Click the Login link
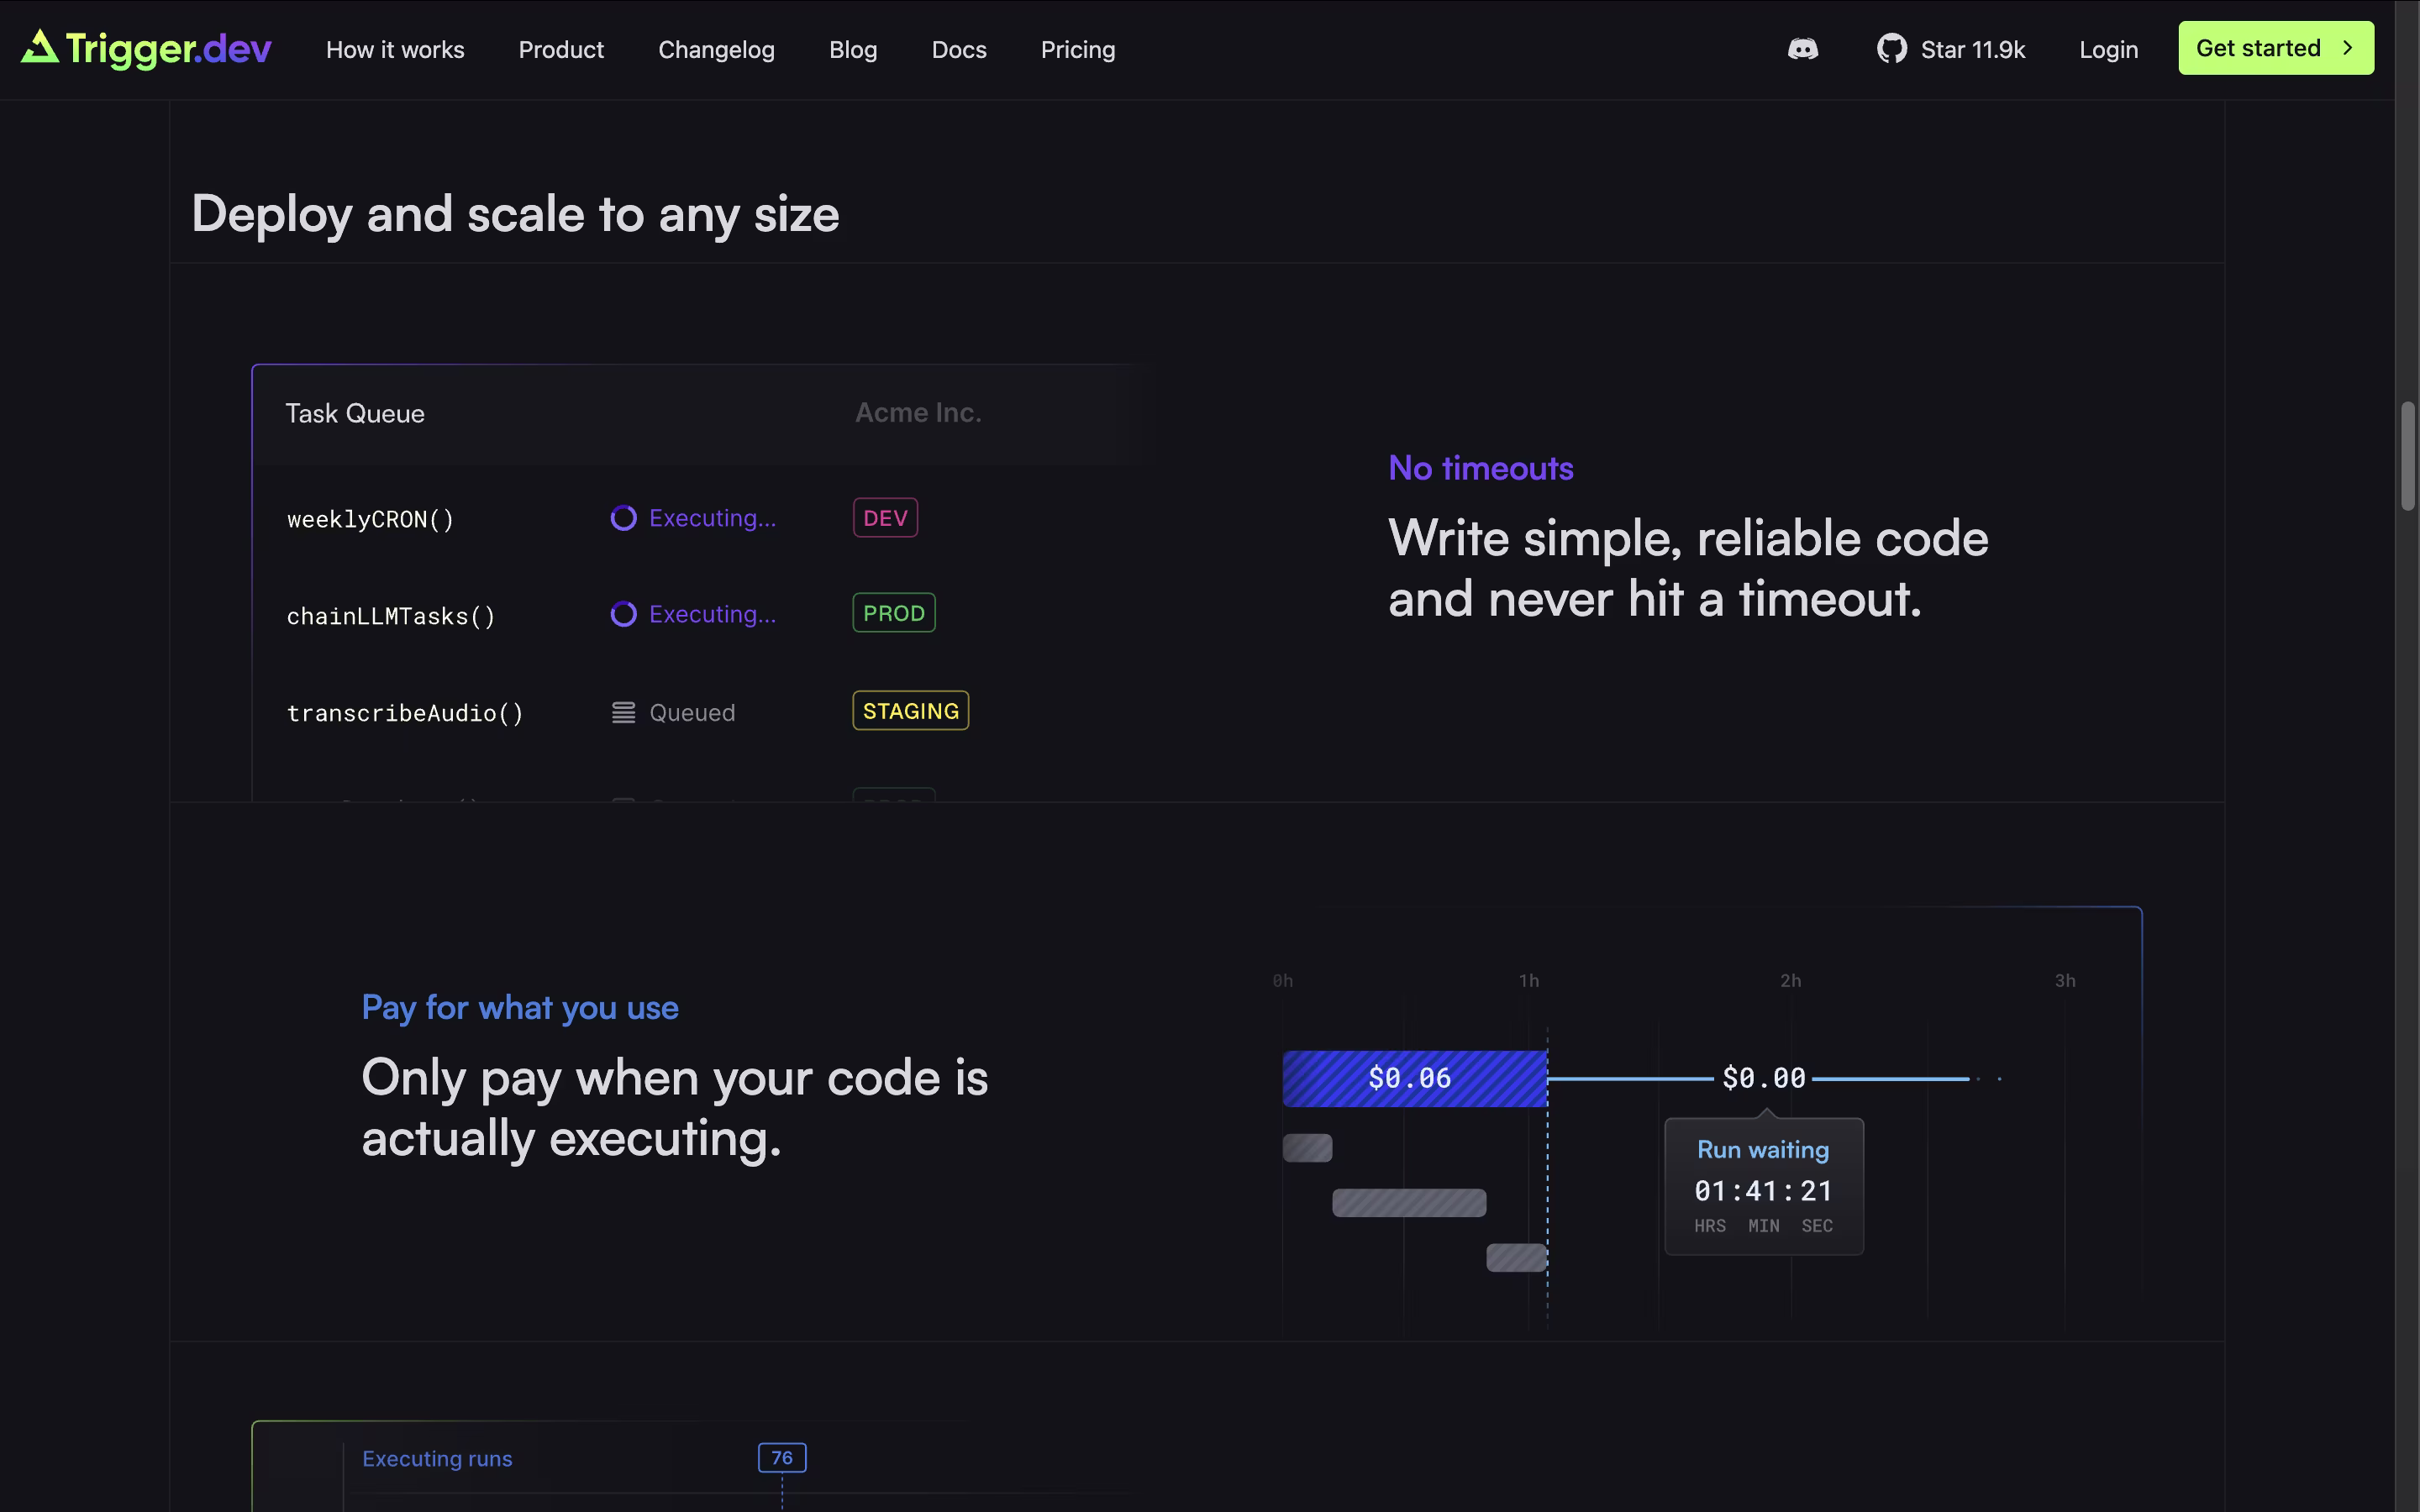2420x1512 pixels. point(2108,49)
